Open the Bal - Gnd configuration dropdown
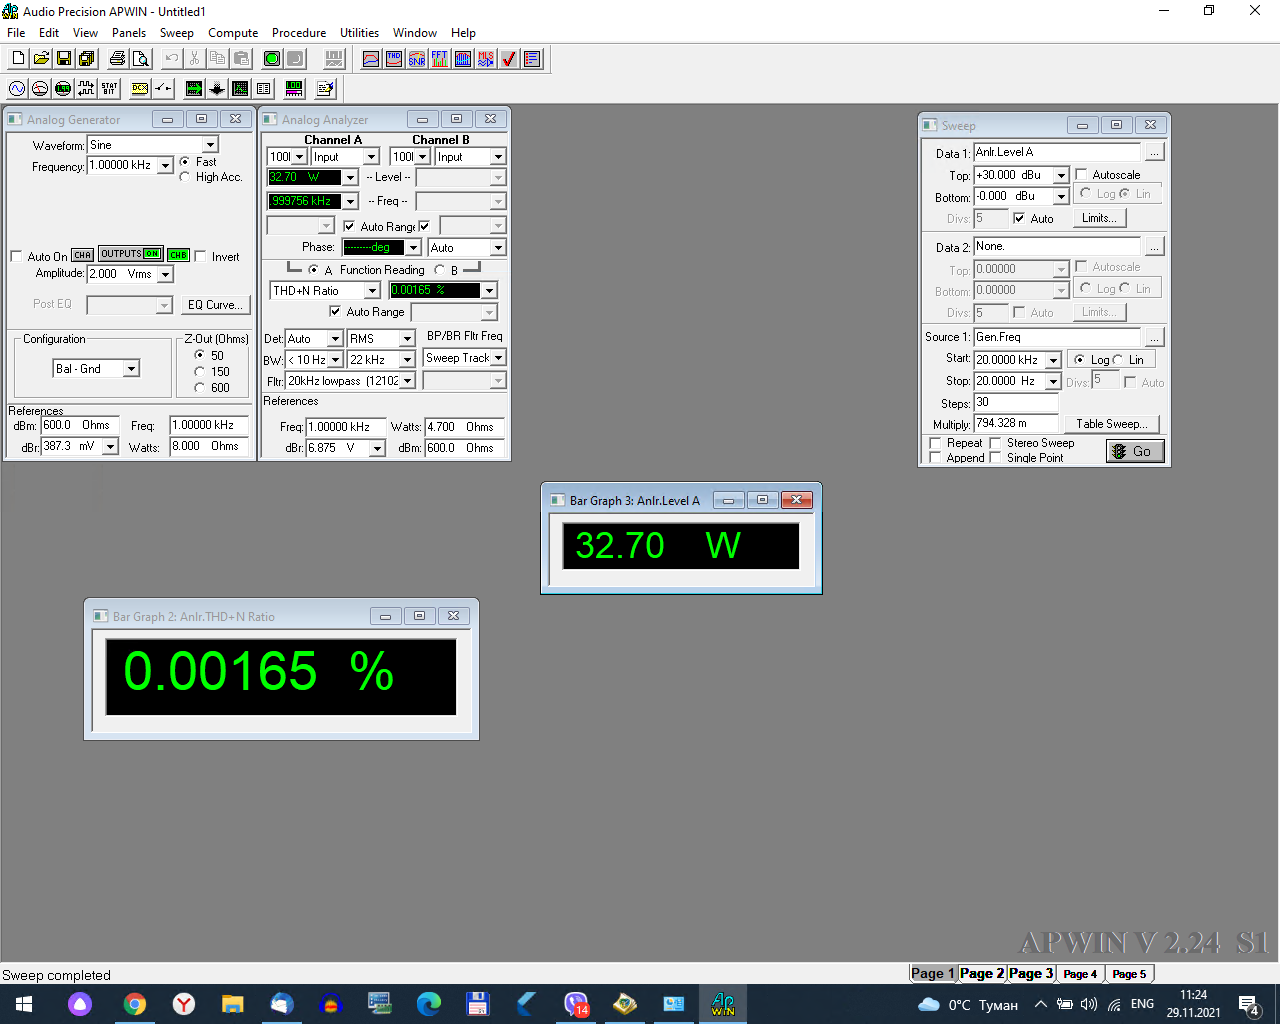This screenshot has height=1024, width=1280. pyautogui.click(x=131, y=369)
